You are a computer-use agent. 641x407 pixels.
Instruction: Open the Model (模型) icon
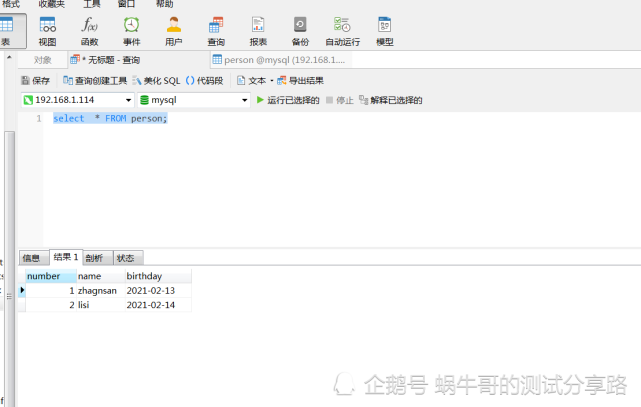tap(385, 31)
